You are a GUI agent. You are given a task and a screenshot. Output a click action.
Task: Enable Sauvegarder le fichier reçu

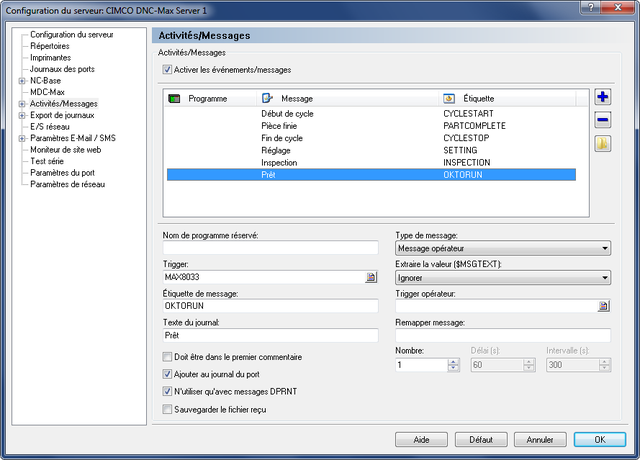pyautogui.click(x=167, y=409)
